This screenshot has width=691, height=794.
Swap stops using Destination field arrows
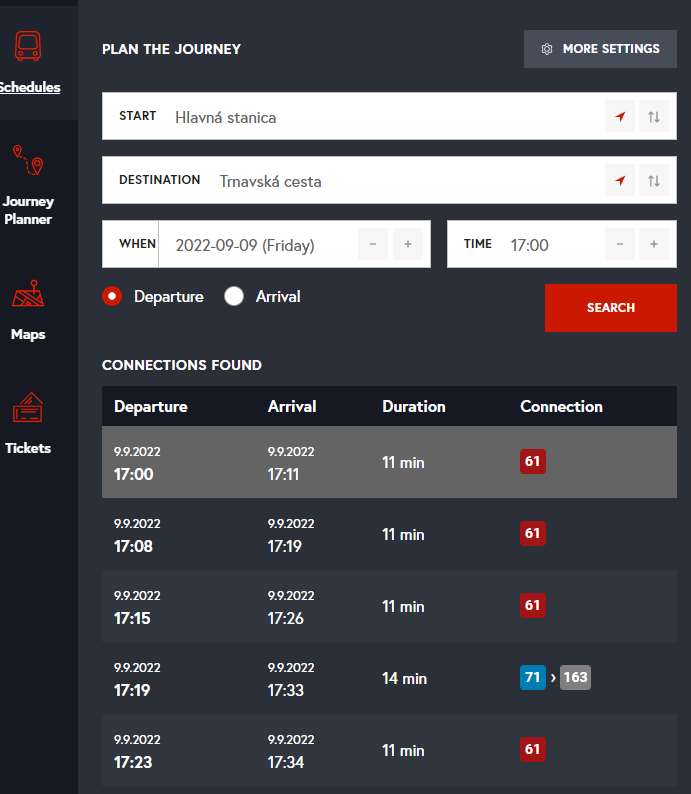click(x=654, y=181)
